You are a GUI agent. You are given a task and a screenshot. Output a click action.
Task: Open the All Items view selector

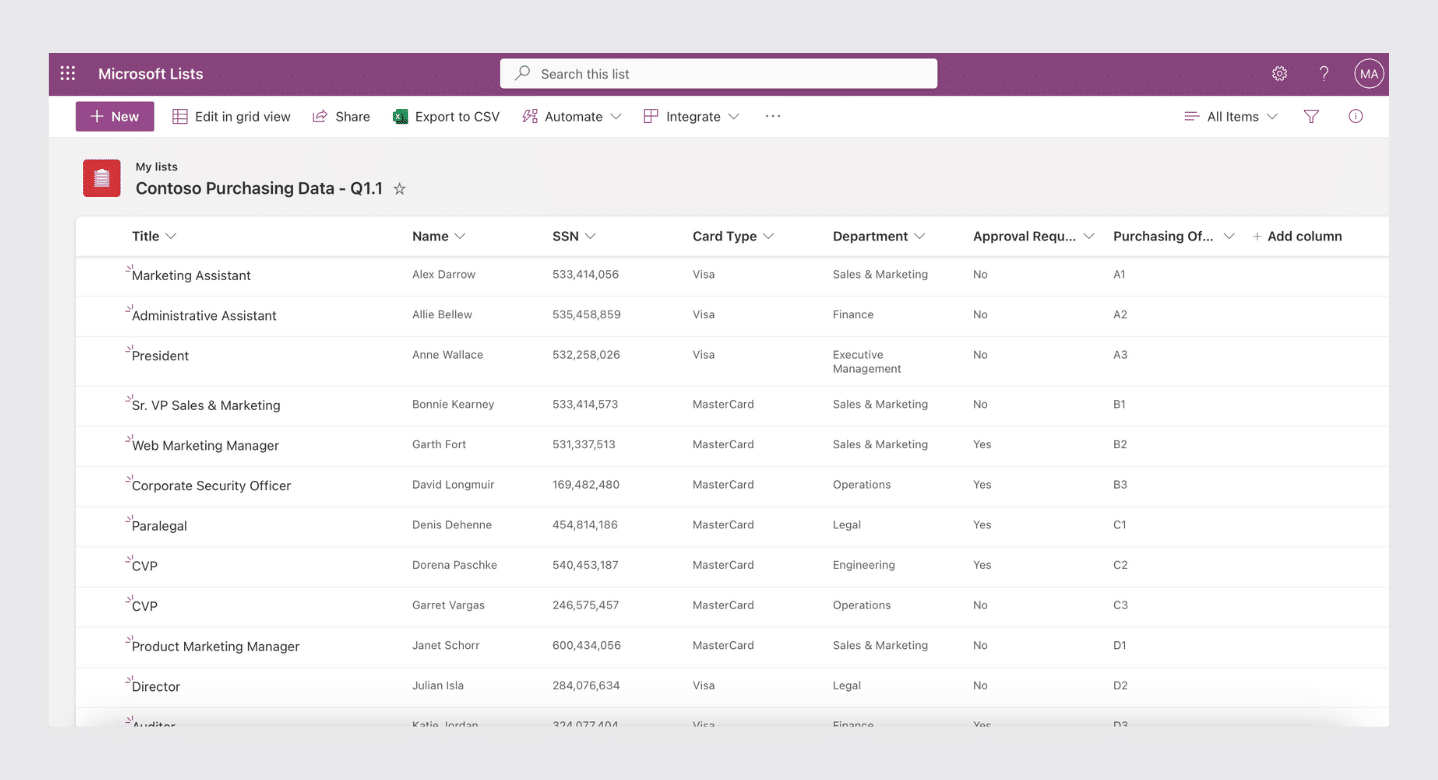(x=1230, y=116)
